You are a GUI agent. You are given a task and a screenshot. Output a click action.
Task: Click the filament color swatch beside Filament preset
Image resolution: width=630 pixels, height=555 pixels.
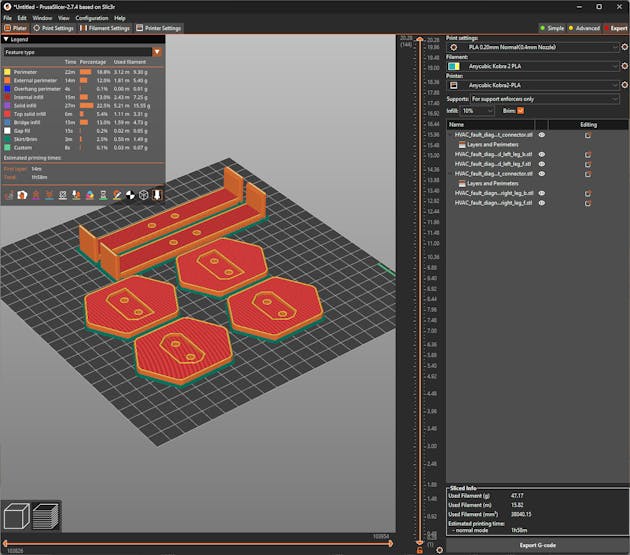point(453,66)
